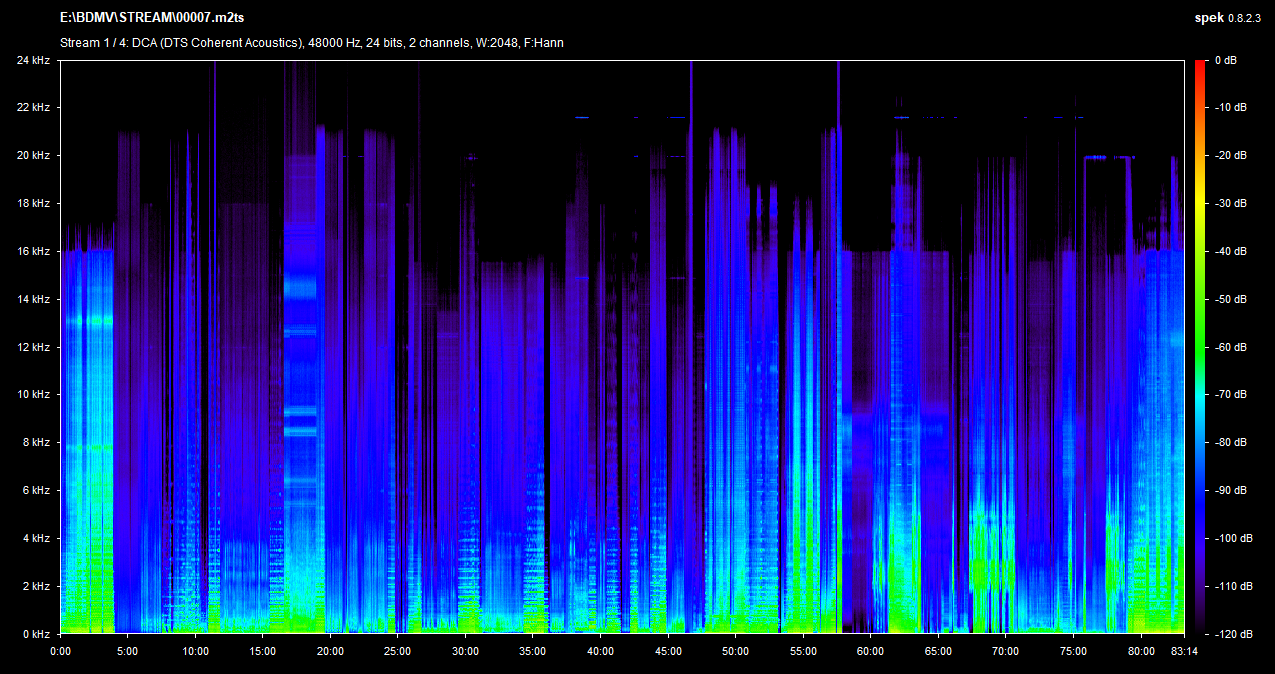The width and height of the screenshot is (1275, 674).
Task: Click the file path title 00007.m2ts
Action: click(x=151, y=18)
